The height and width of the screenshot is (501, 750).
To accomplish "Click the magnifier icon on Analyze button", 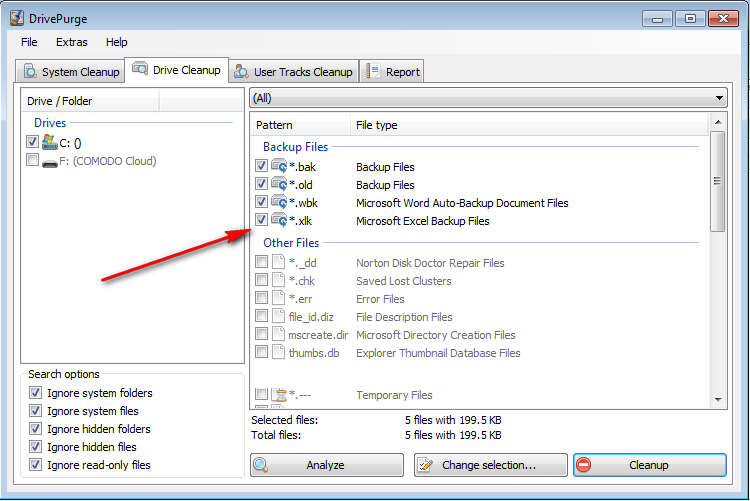I will point(261,465).
